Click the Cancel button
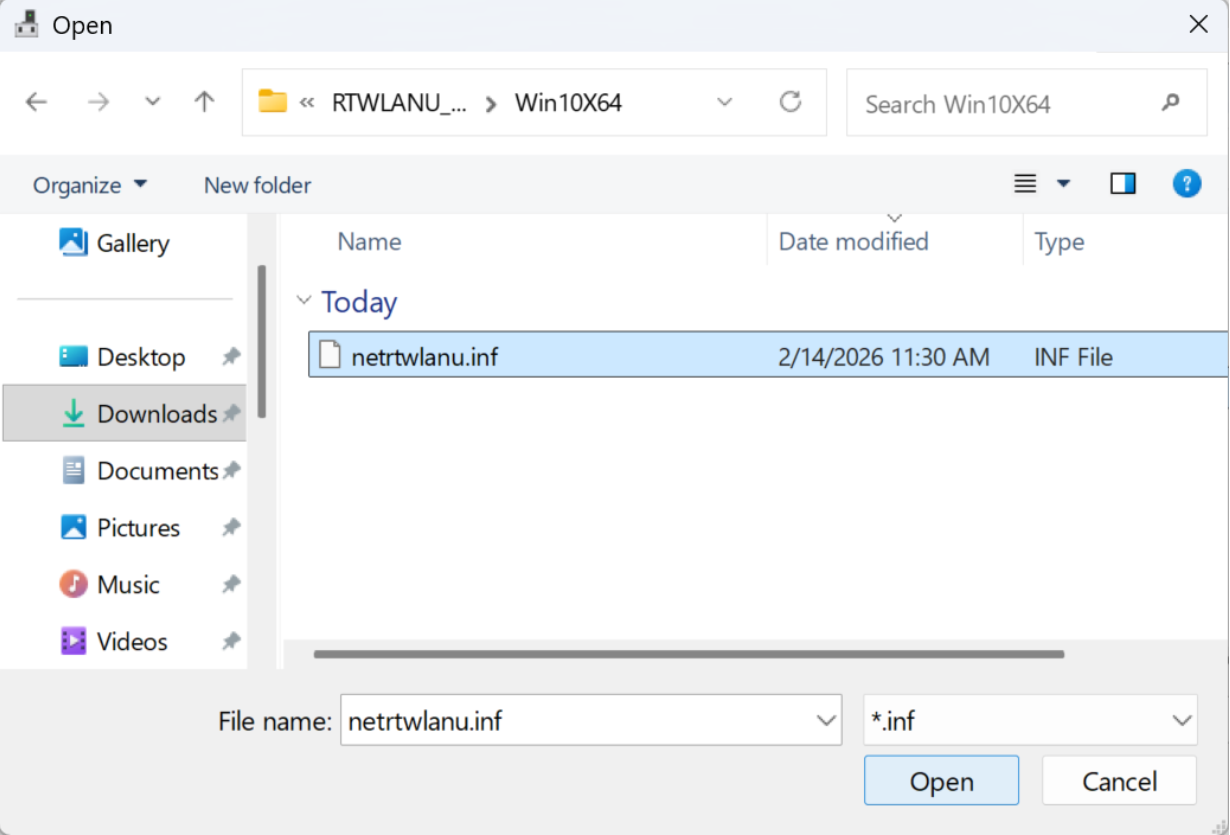1230x835 pixels. pyautogui.click(x=1119, y=781)
